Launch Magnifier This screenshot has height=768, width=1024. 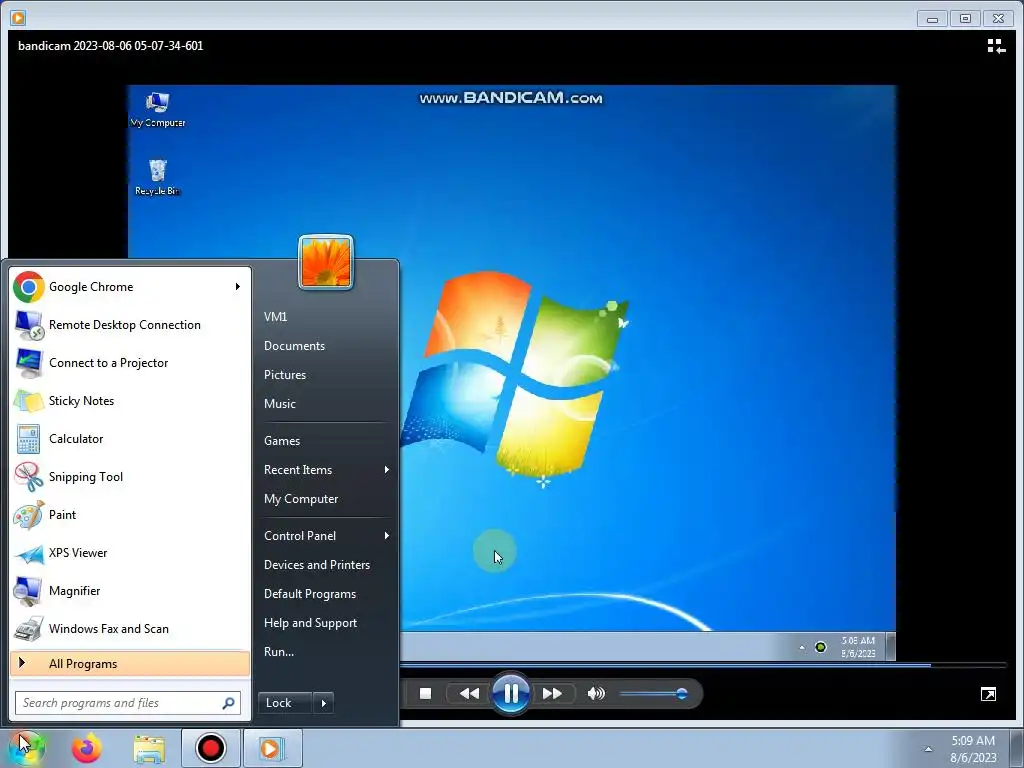tap(129, 590)
